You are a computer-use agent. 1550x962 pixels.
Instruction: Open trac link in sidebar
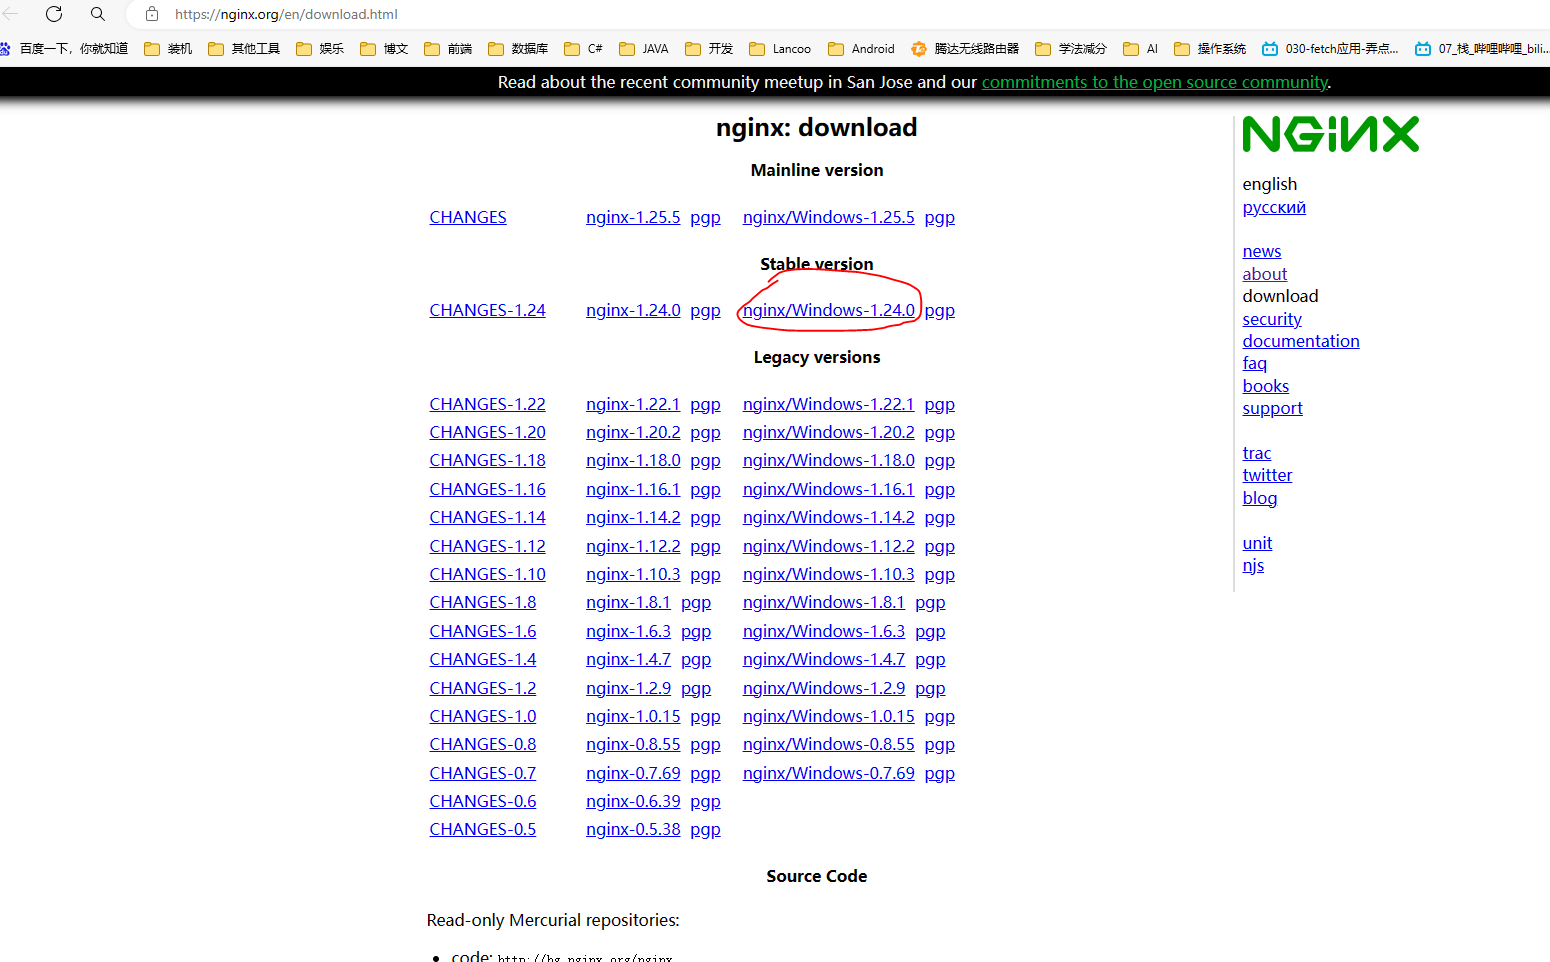point(1256,453)
